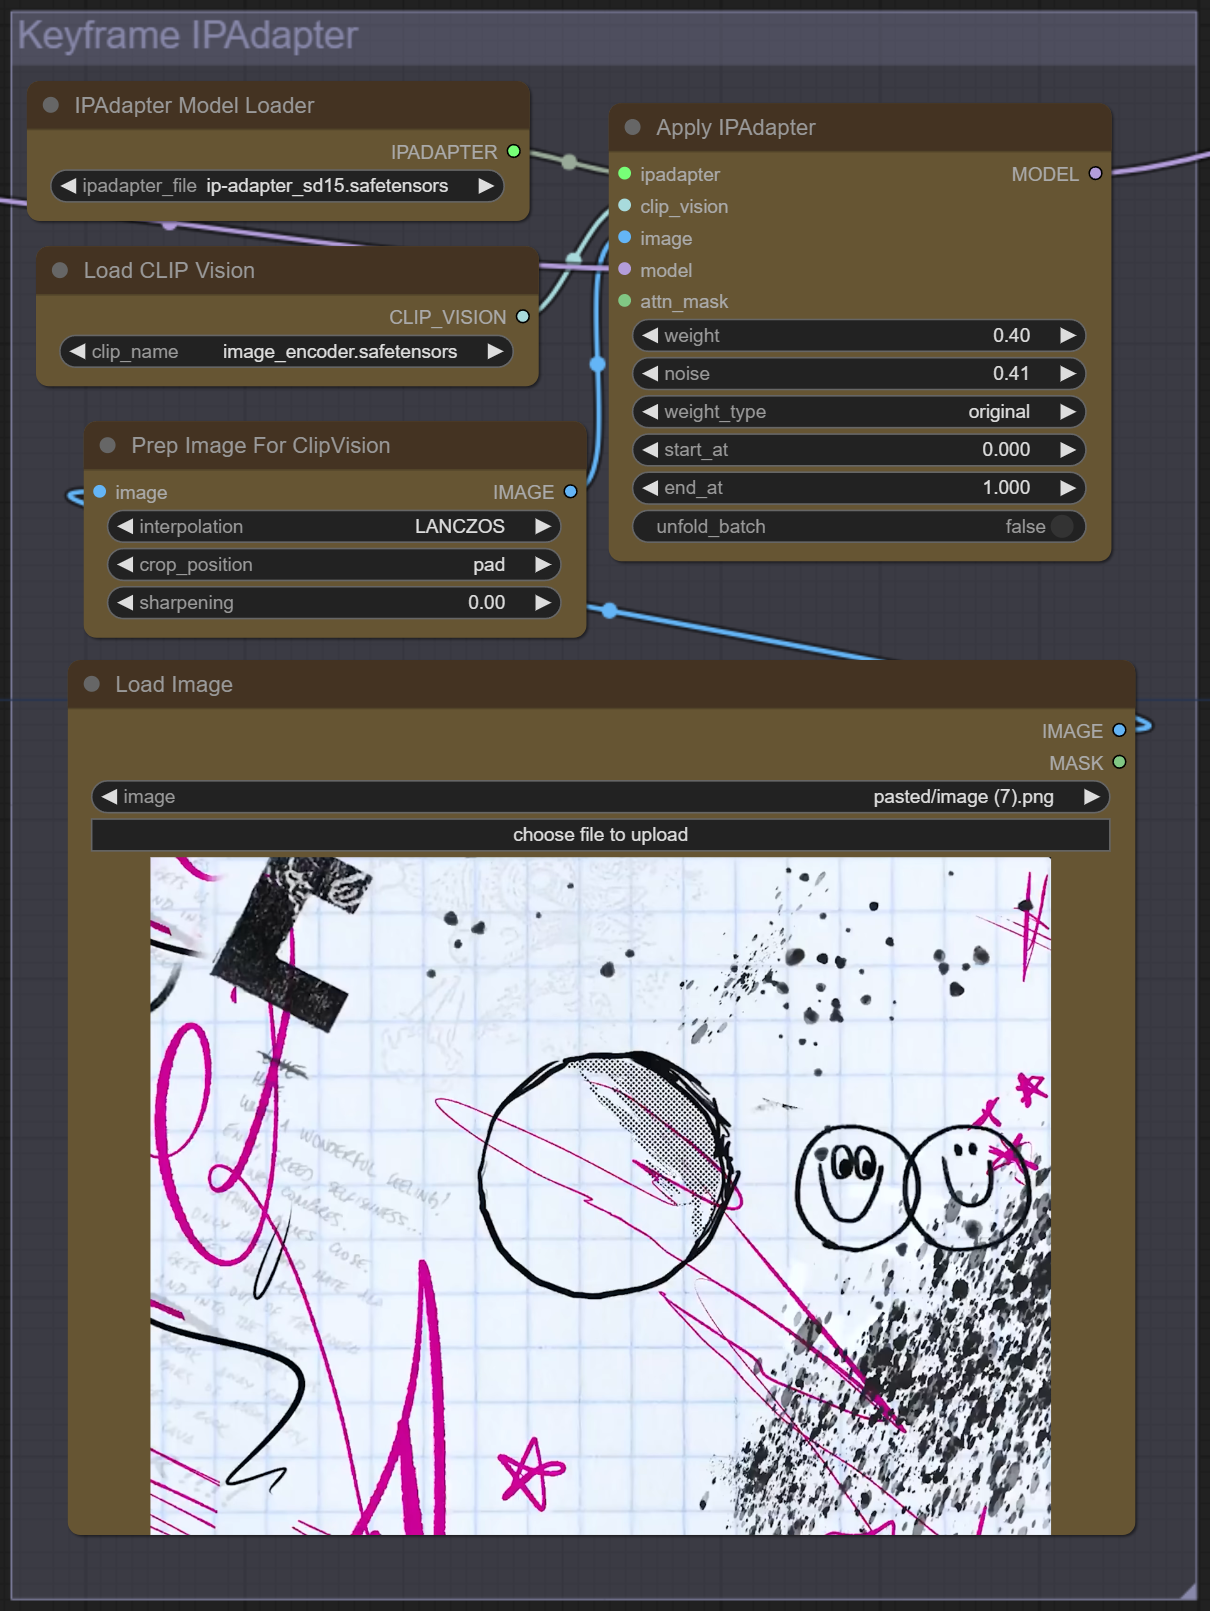The width and height of the screenshot is (1210, 1611).
Task: Toggle the unfold_batch switch
Action: (1061, 527)
